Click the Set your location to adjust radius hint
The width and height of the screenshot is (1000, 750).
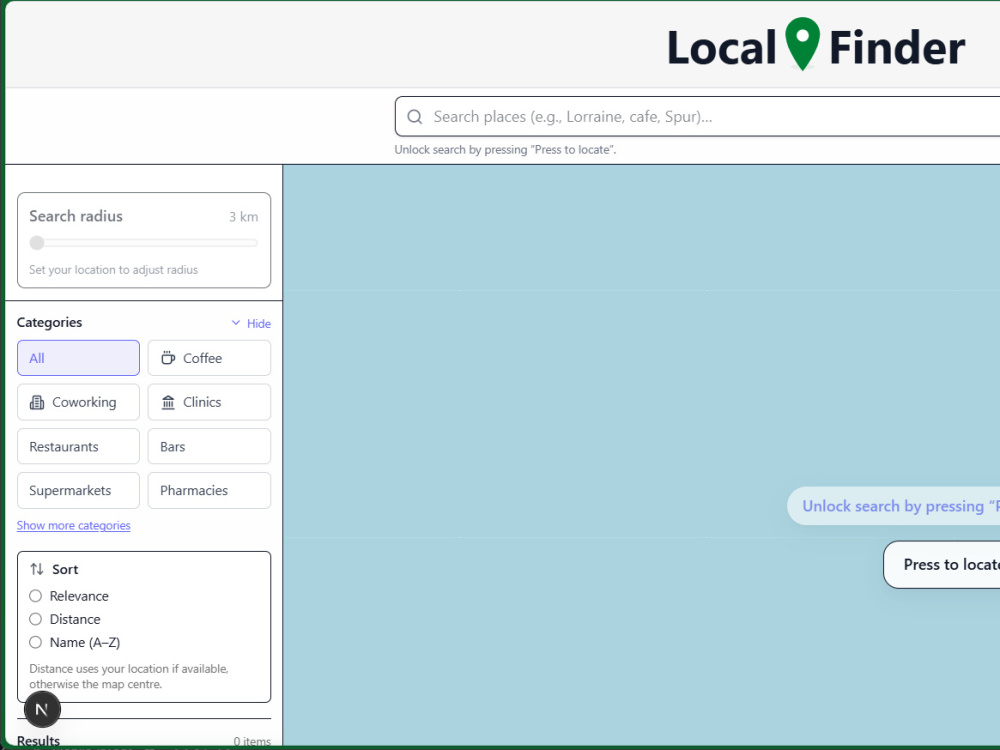click(114, 270)
